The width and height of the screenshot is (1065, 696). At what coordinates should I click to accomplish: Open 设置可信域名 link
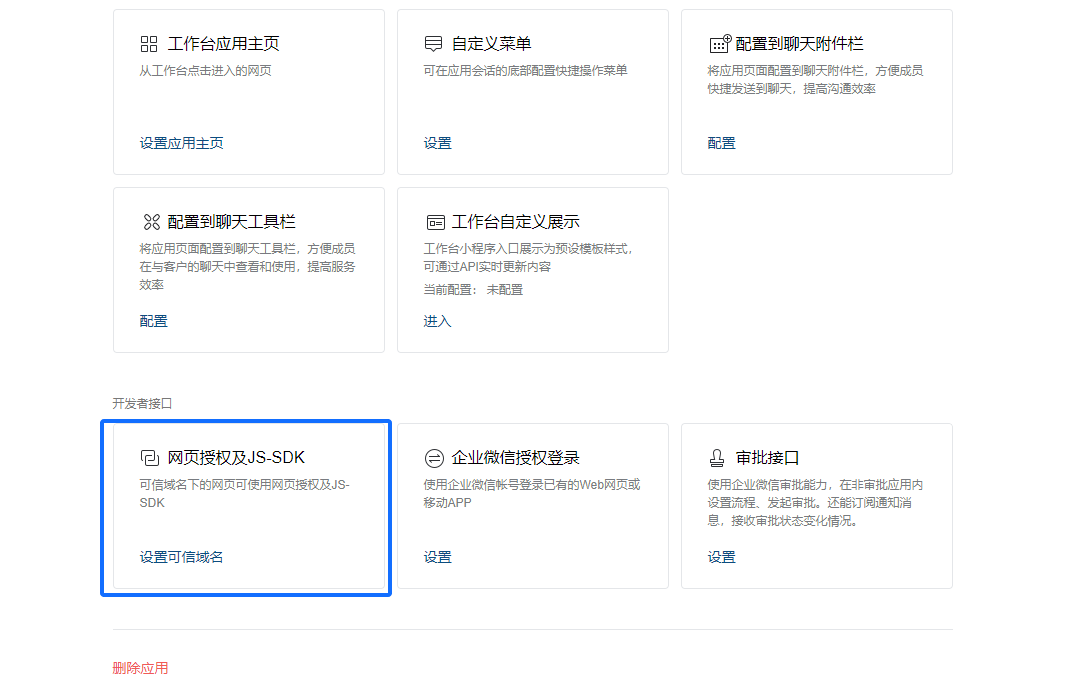(181, 557)
